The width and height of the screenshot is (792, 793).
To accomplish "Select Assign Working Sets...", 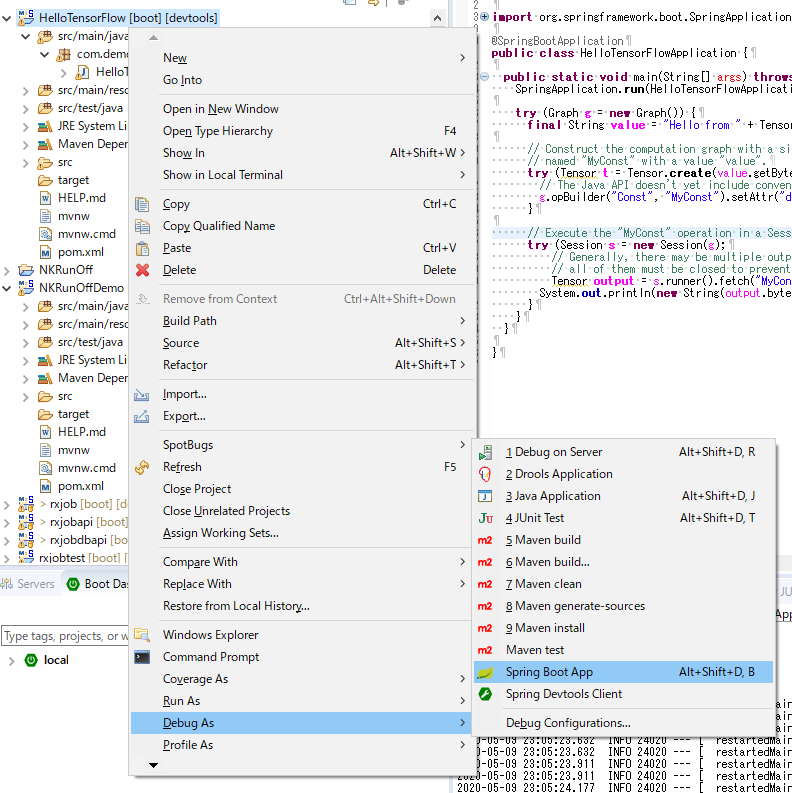I will point(302,533).
